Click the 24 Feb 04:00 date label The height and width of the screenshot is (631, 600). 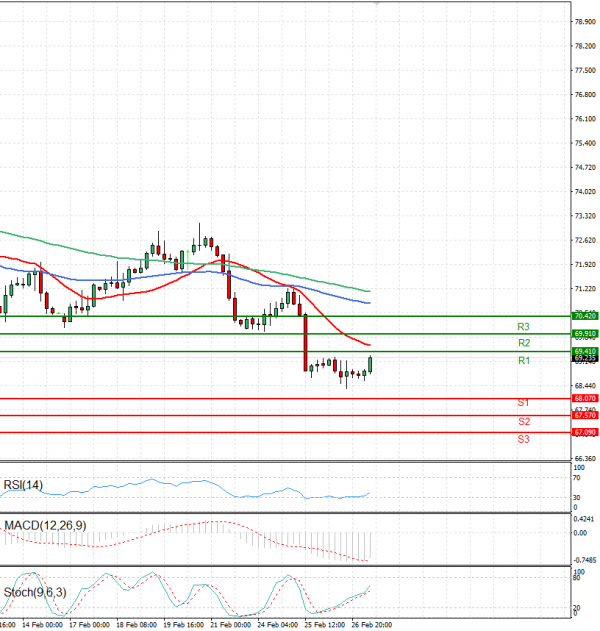coord(278,625)
